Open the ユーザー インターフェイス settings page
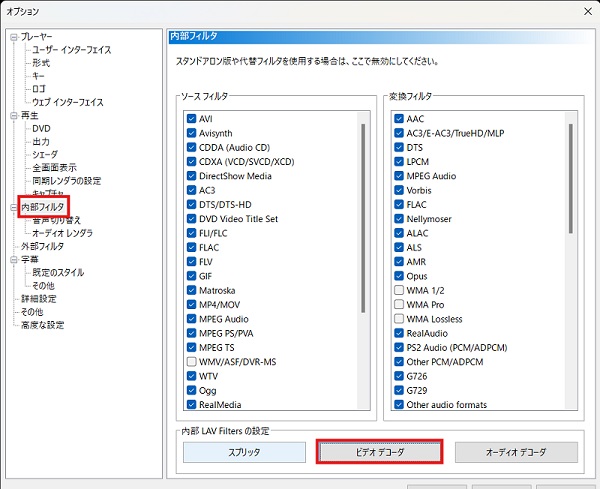The image size is (600, 489). 71,50
